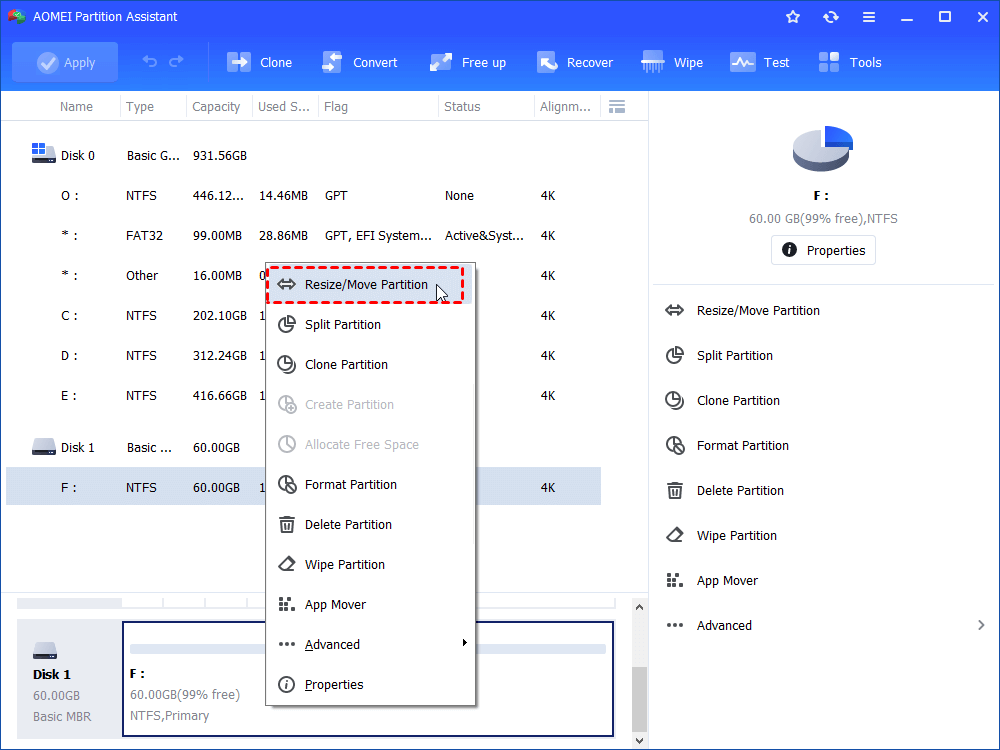Click the Format Partition icon in context menu
Screen dimensions: 1000x750
287,485
